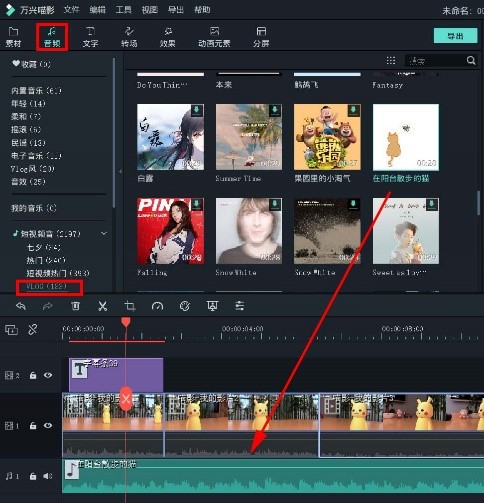Download 果园里的小淘气 via green arrow
The width and height of the screenshot is (484, 503).
pos(353,110)
